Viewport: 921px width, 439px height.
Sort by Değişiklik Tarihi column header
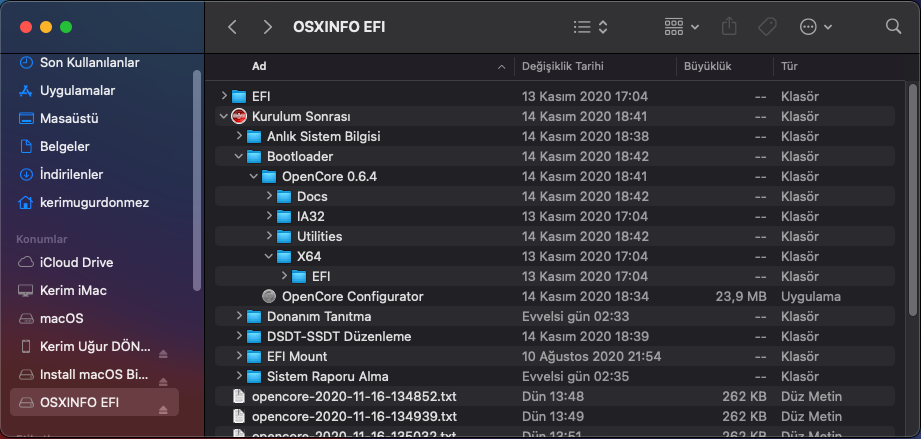(563, 66)
